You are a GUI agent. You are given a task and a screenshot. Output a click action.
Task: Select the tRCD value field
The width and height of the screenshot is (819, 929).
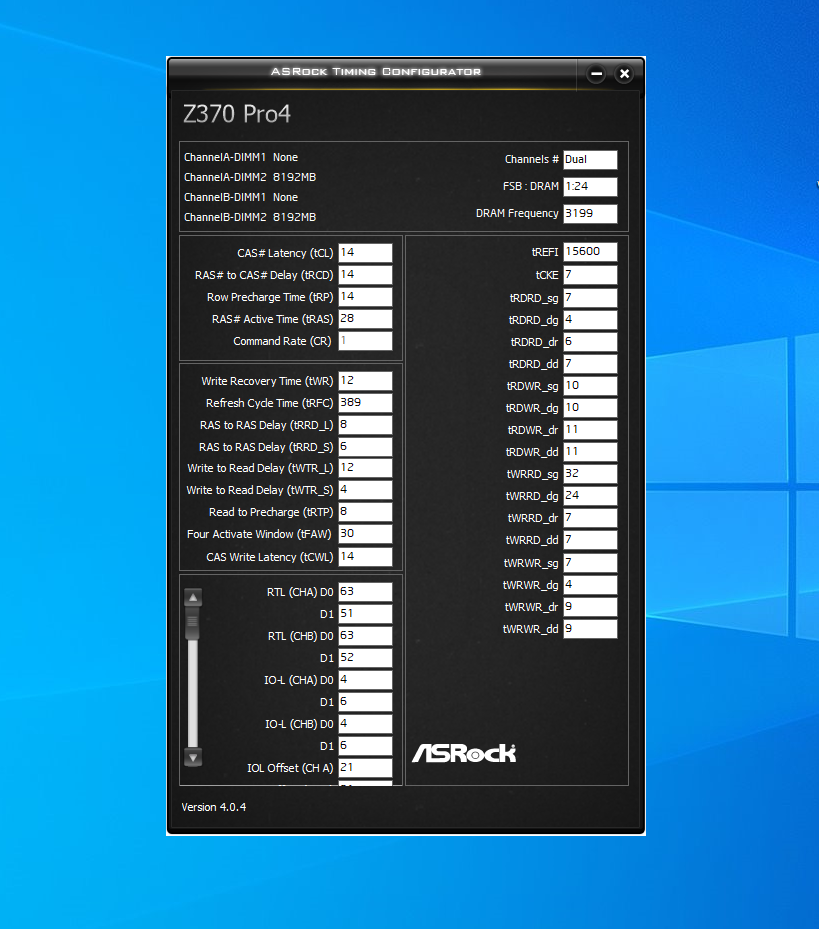pyautogui.click(x=365, y=274)
